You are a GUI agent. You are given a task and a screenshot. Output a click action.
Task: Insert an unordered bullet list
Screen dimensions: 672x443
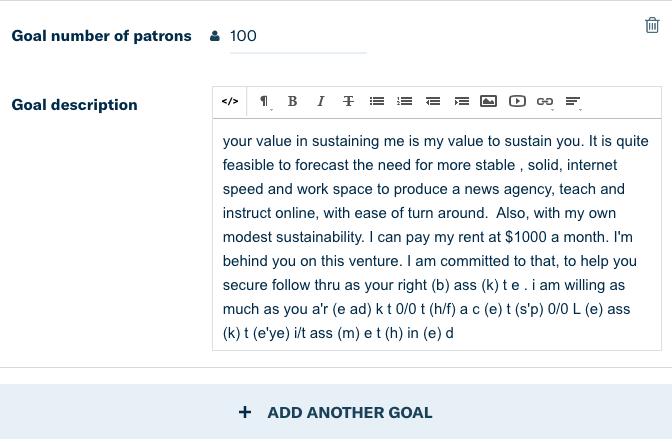click(x=377, y=102)
